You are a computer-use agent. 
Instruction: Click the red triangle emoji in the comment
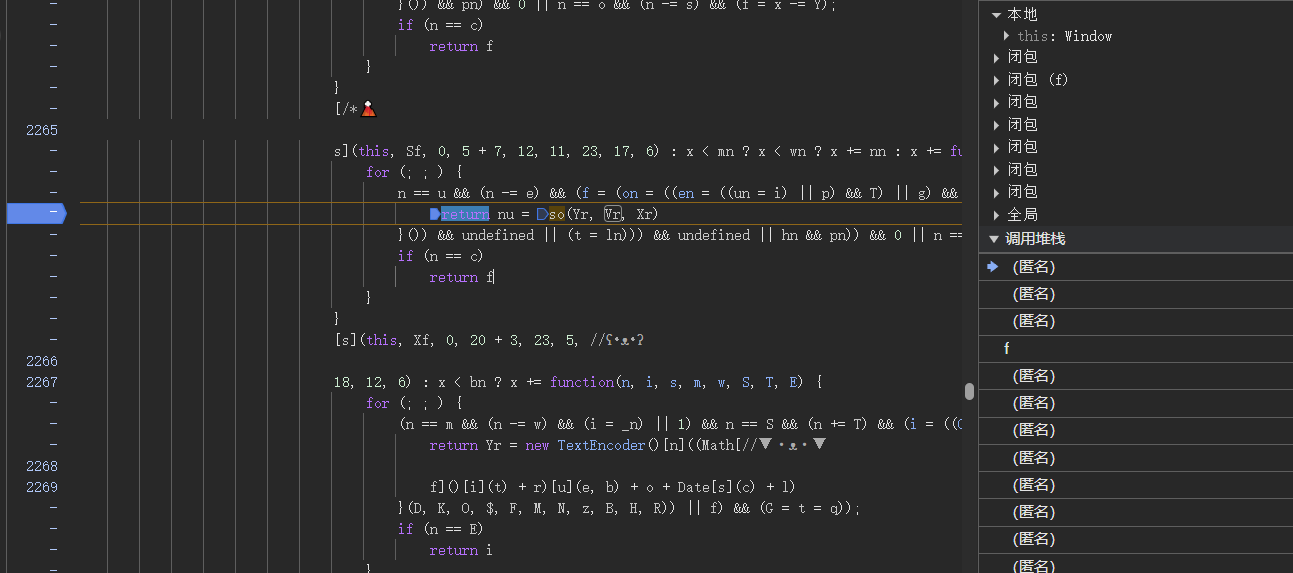coord(368,108)
